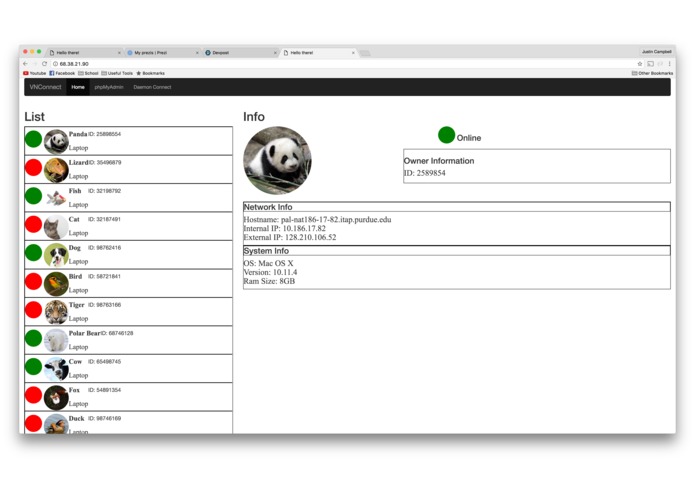
Task: Click the green status dot beside Panda
Action: (x=34, y=139)
